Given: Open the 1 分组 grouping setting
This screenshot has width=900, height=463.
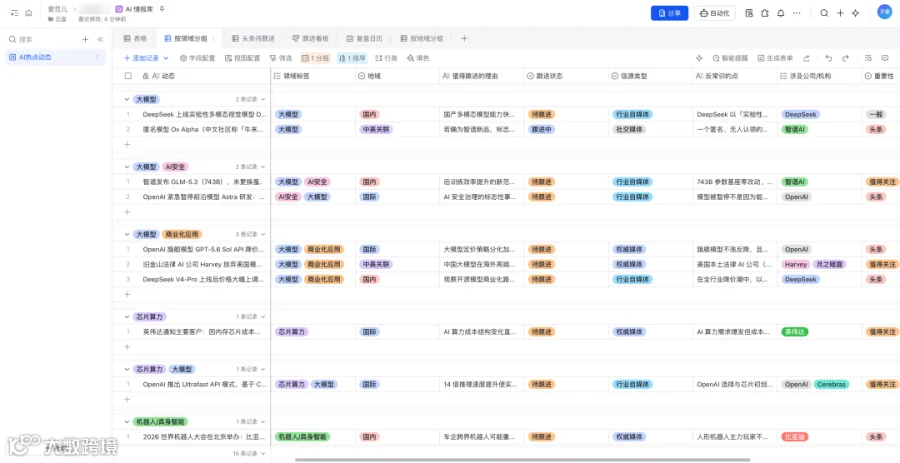Looking at the screenshot, I should pos(316,58).
